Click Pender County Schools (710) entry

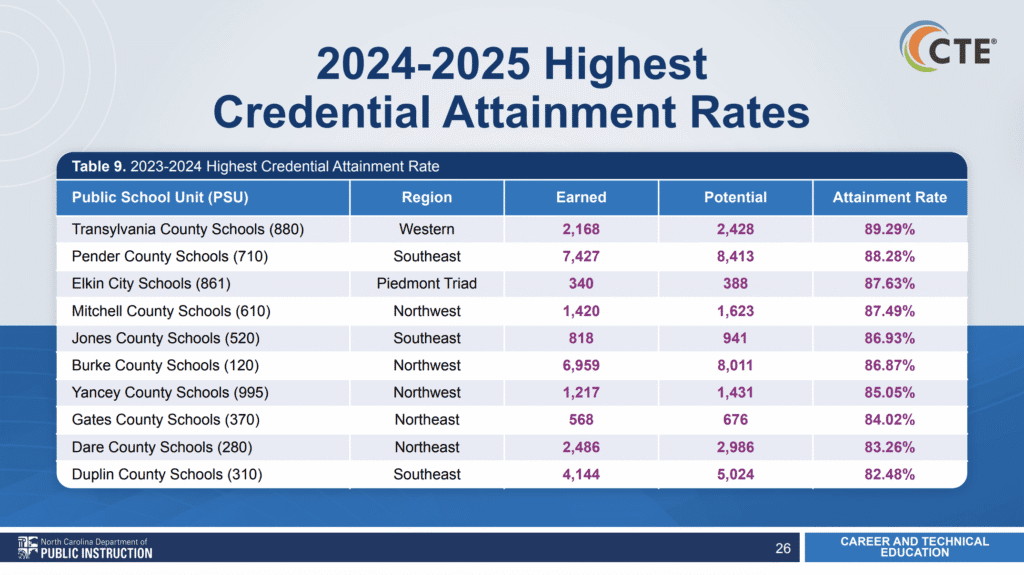point(171,256)
